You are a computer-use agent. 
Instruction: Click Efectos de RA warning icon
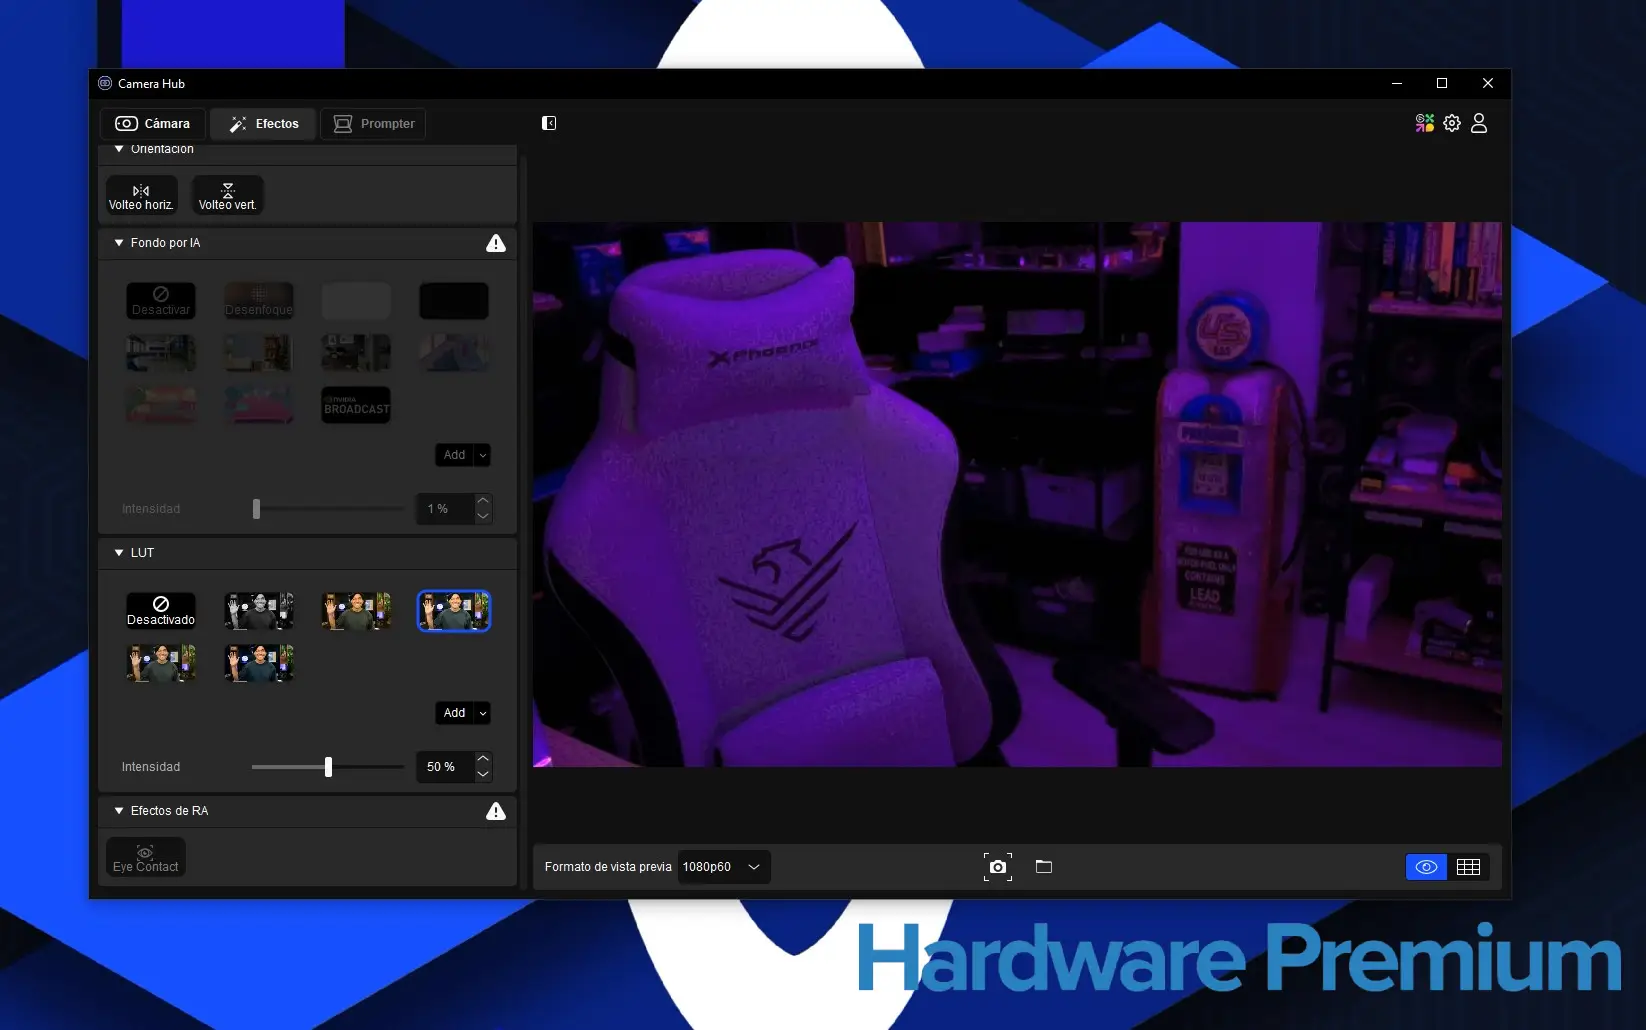(496, 811)
